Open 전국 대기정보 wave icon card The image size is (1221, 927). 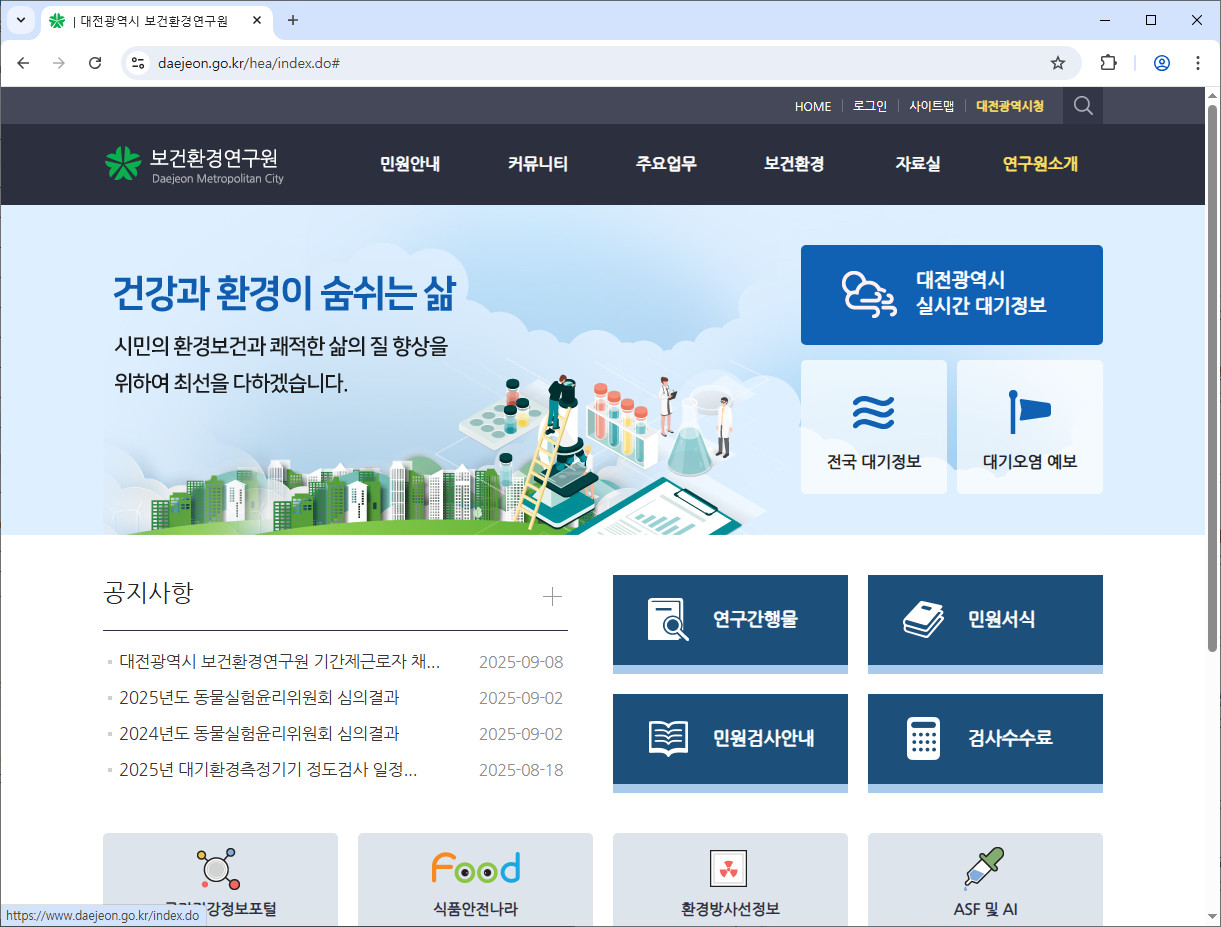(873, 412)
